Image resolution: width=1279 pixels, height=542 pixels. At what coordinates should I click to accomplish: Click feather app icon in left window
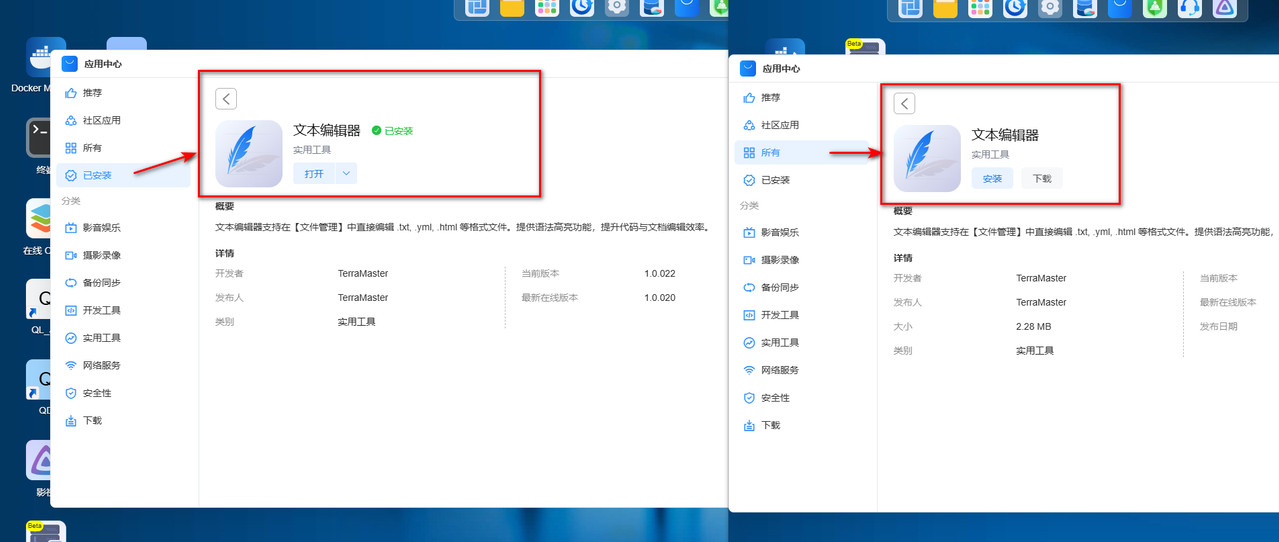point(248,154)
